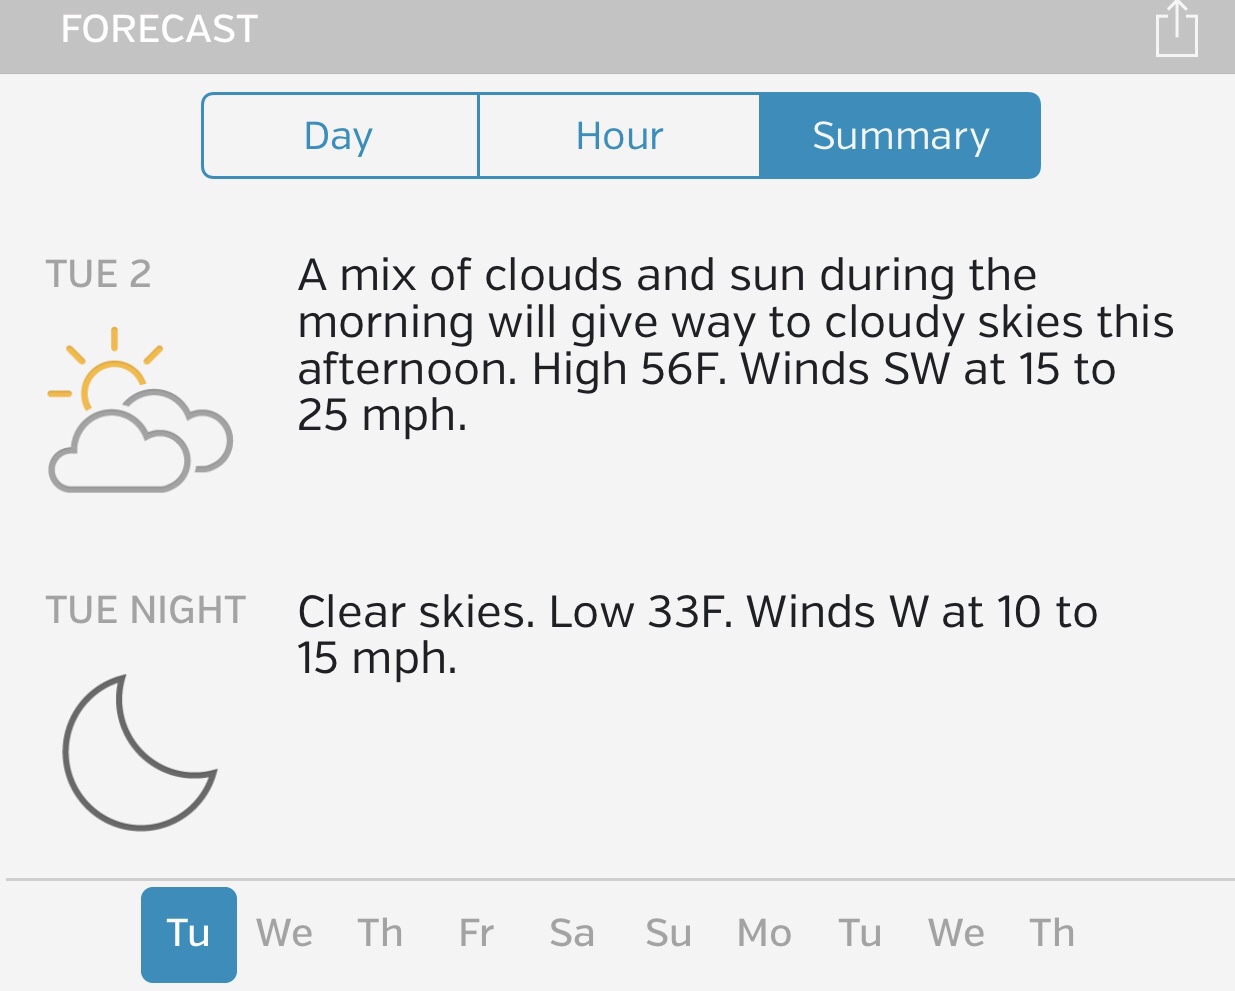Image resolution: width=1235 pixels, height=991 pixels.
Task: Switch to the Hour forecast tab
Action: tap(619, 136)
